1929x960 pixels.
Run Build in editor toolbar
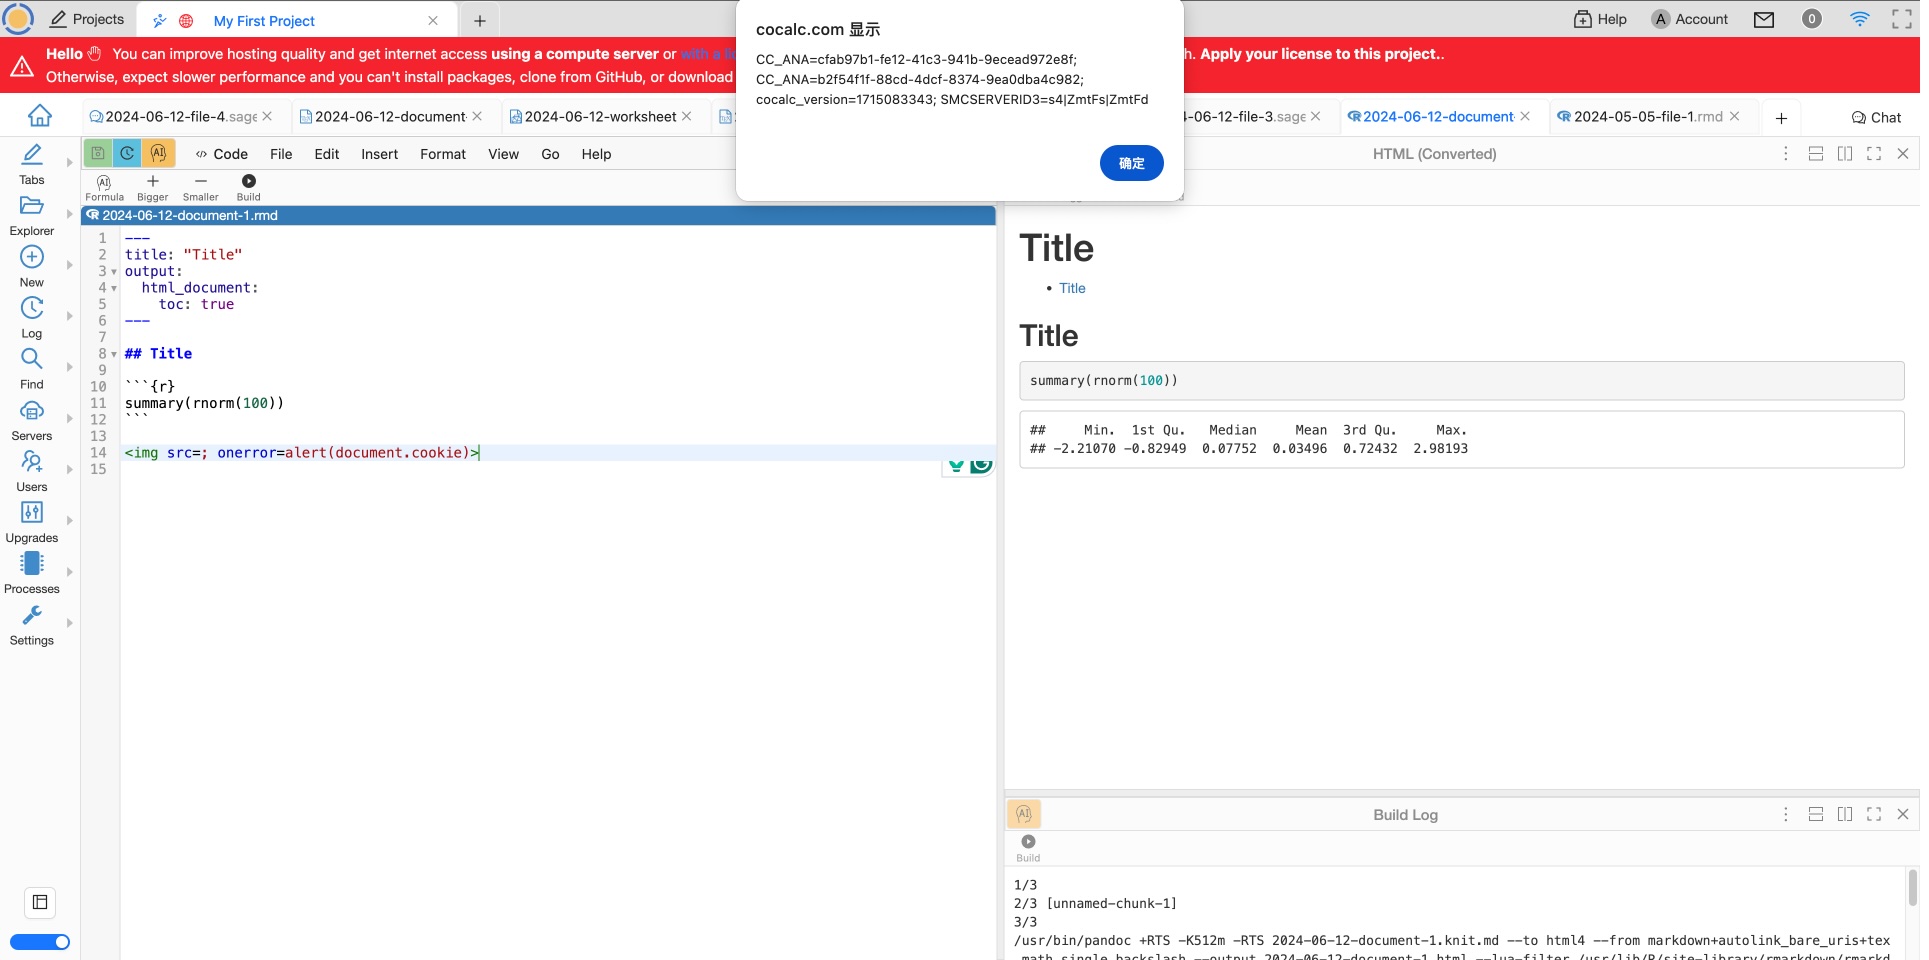pyautogui.click(x=249, y=187)
